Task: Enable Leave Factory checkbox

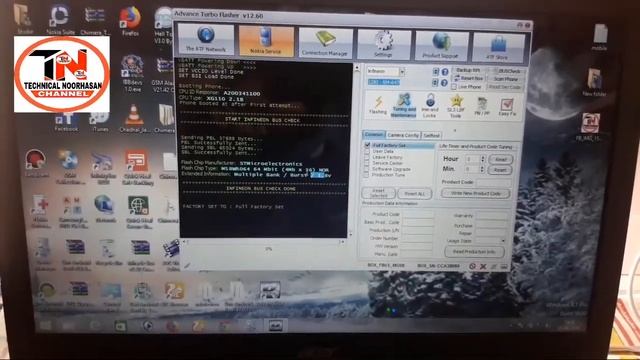Action: tap(367, 157)
